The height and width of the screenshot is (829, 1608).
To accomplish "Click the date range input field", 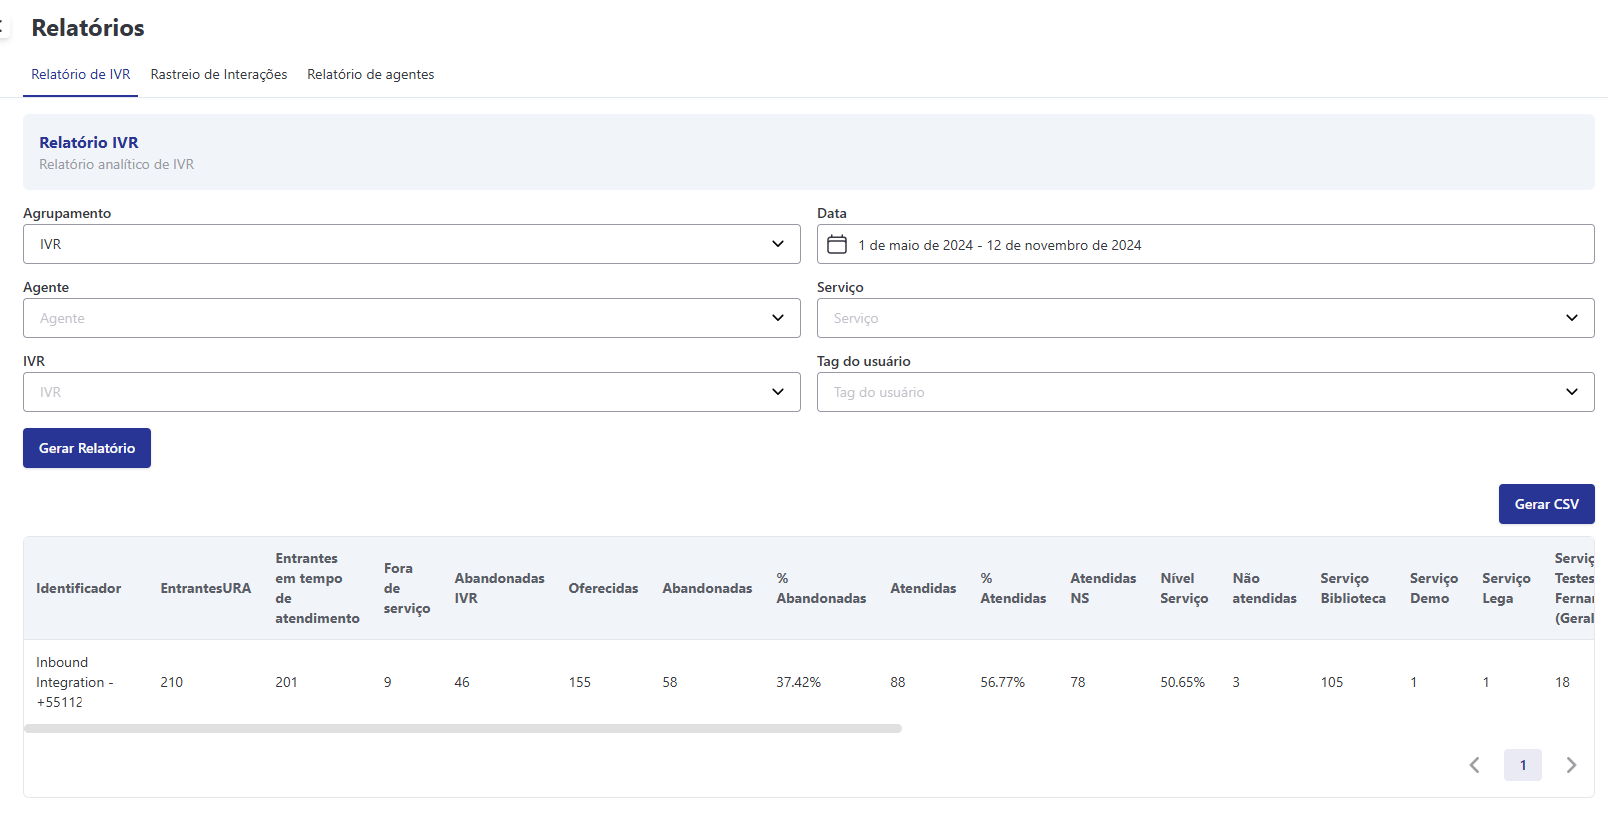I will 1205,244.
